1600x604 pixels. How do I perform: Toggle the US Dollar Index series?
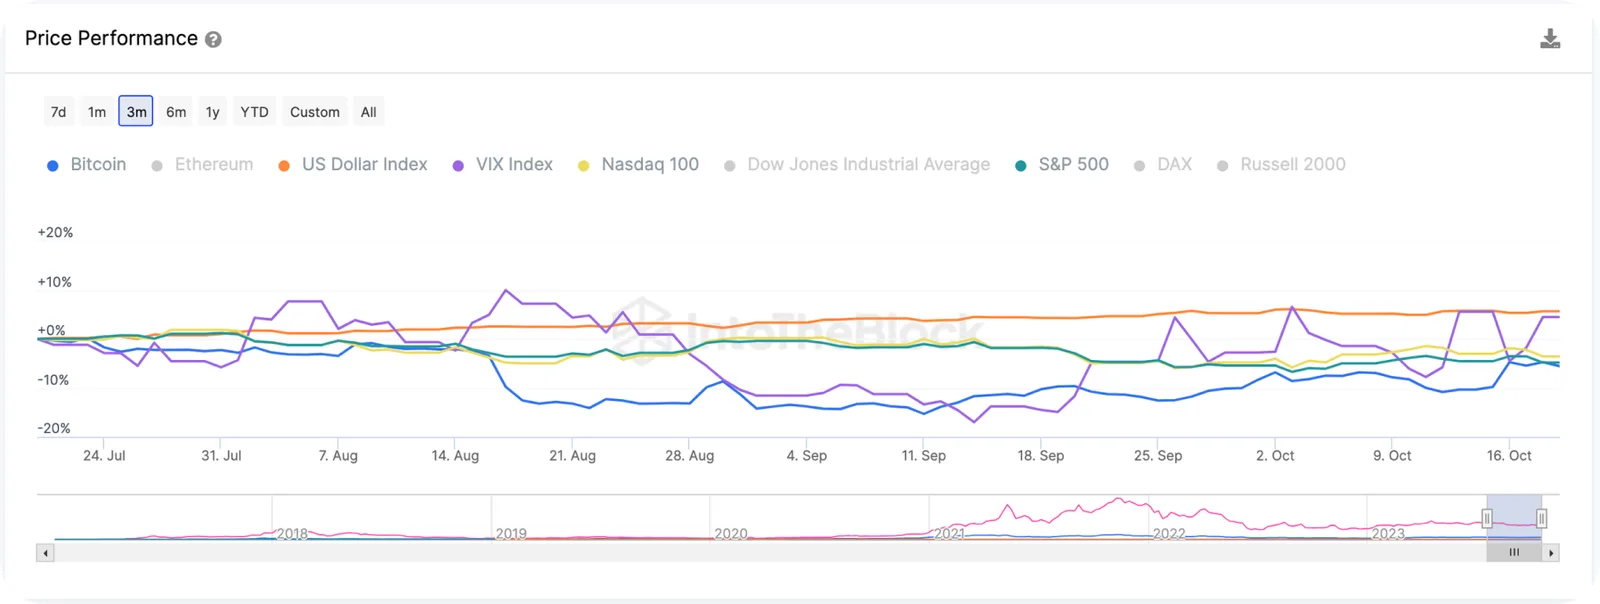353,165
